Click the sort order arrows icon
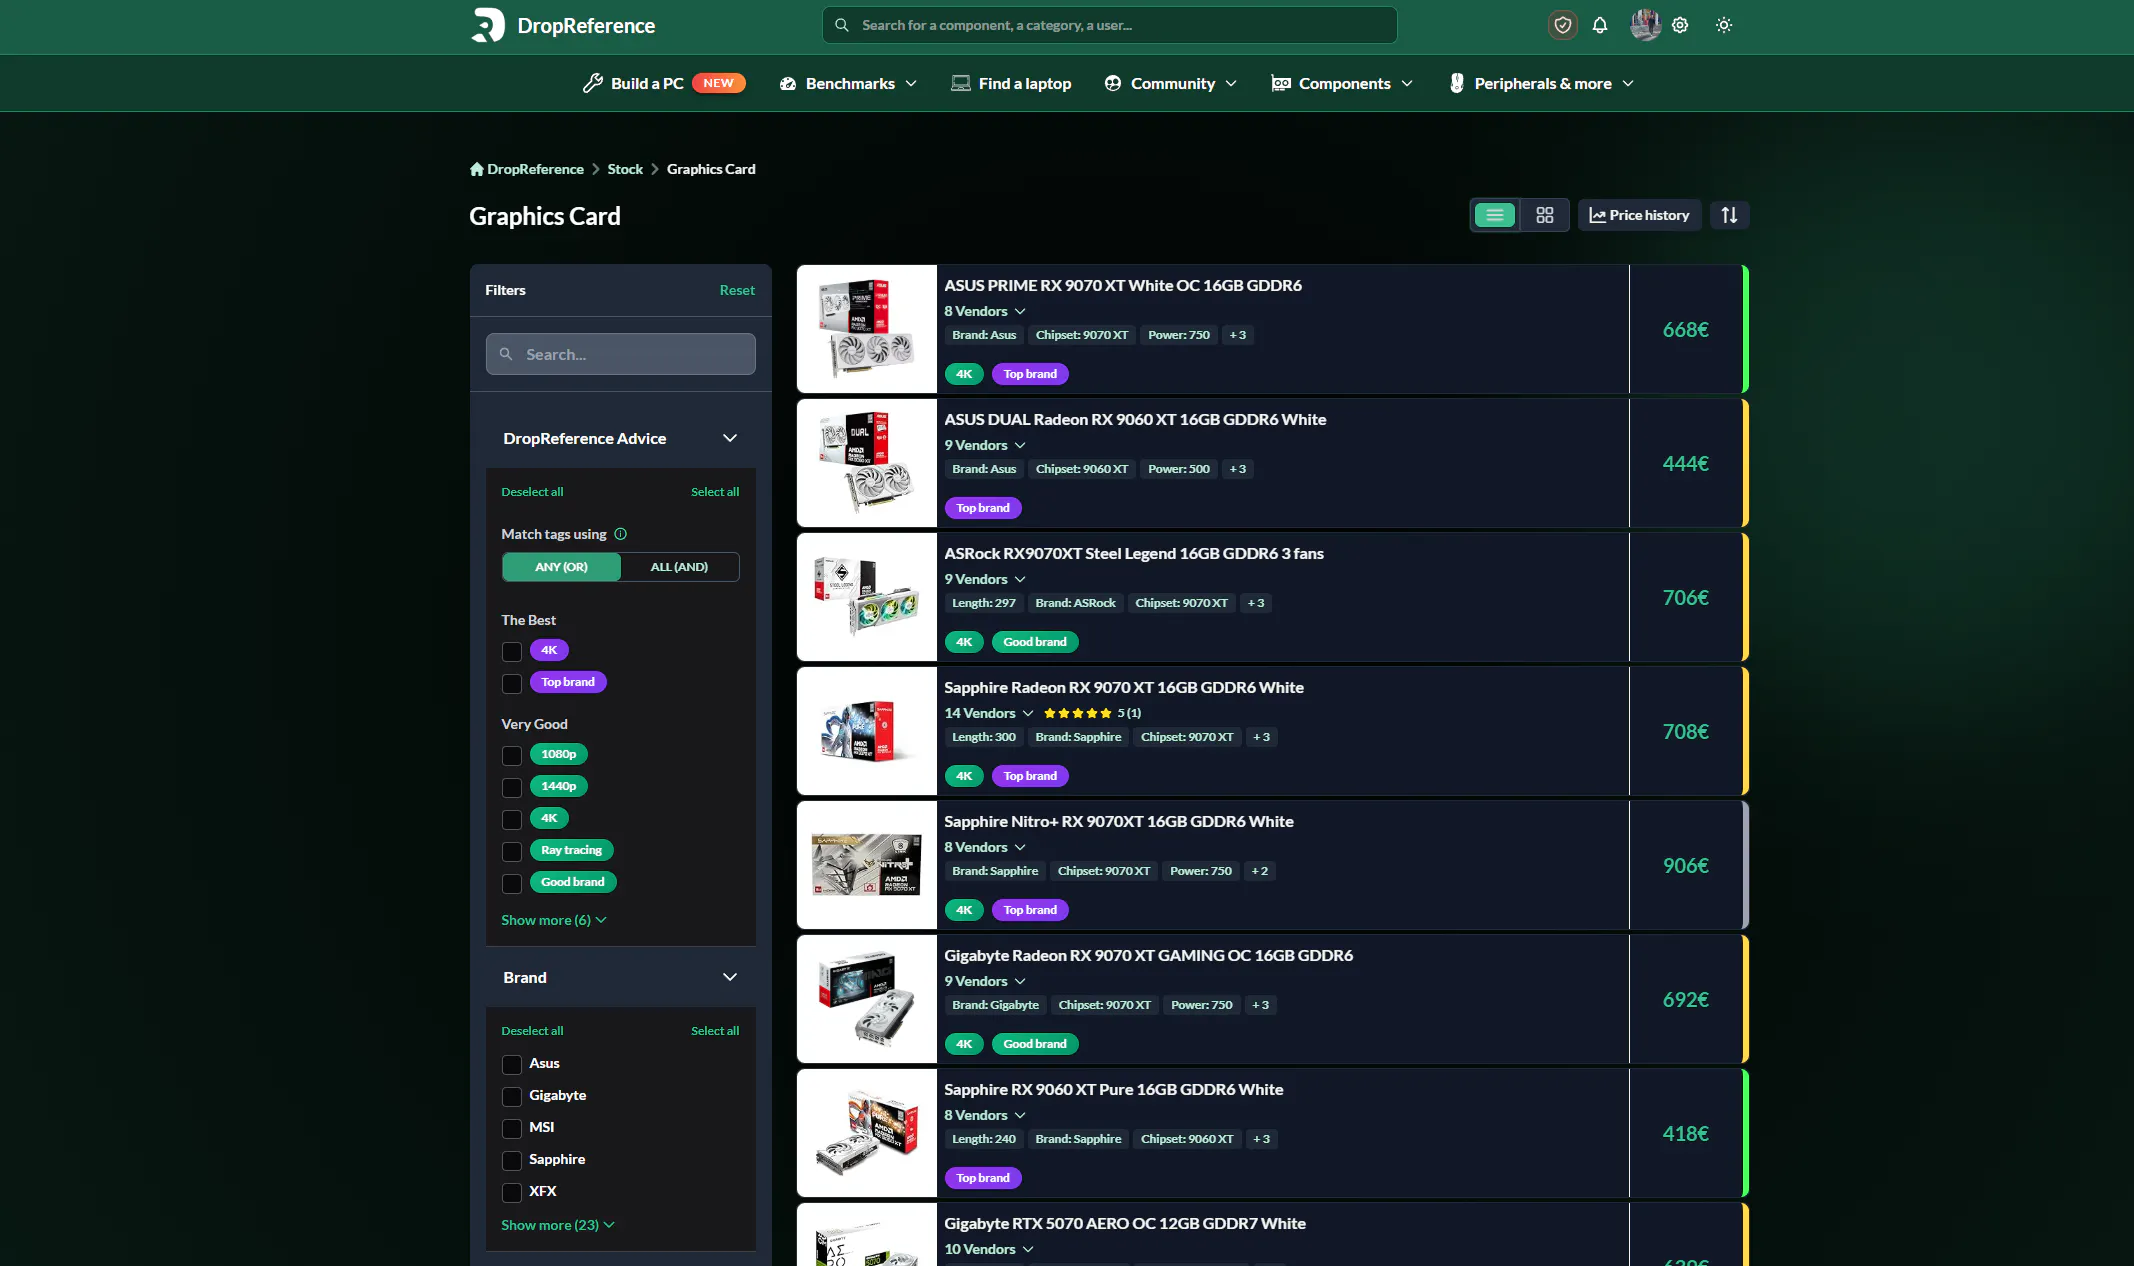 [x=1729, y=215]
